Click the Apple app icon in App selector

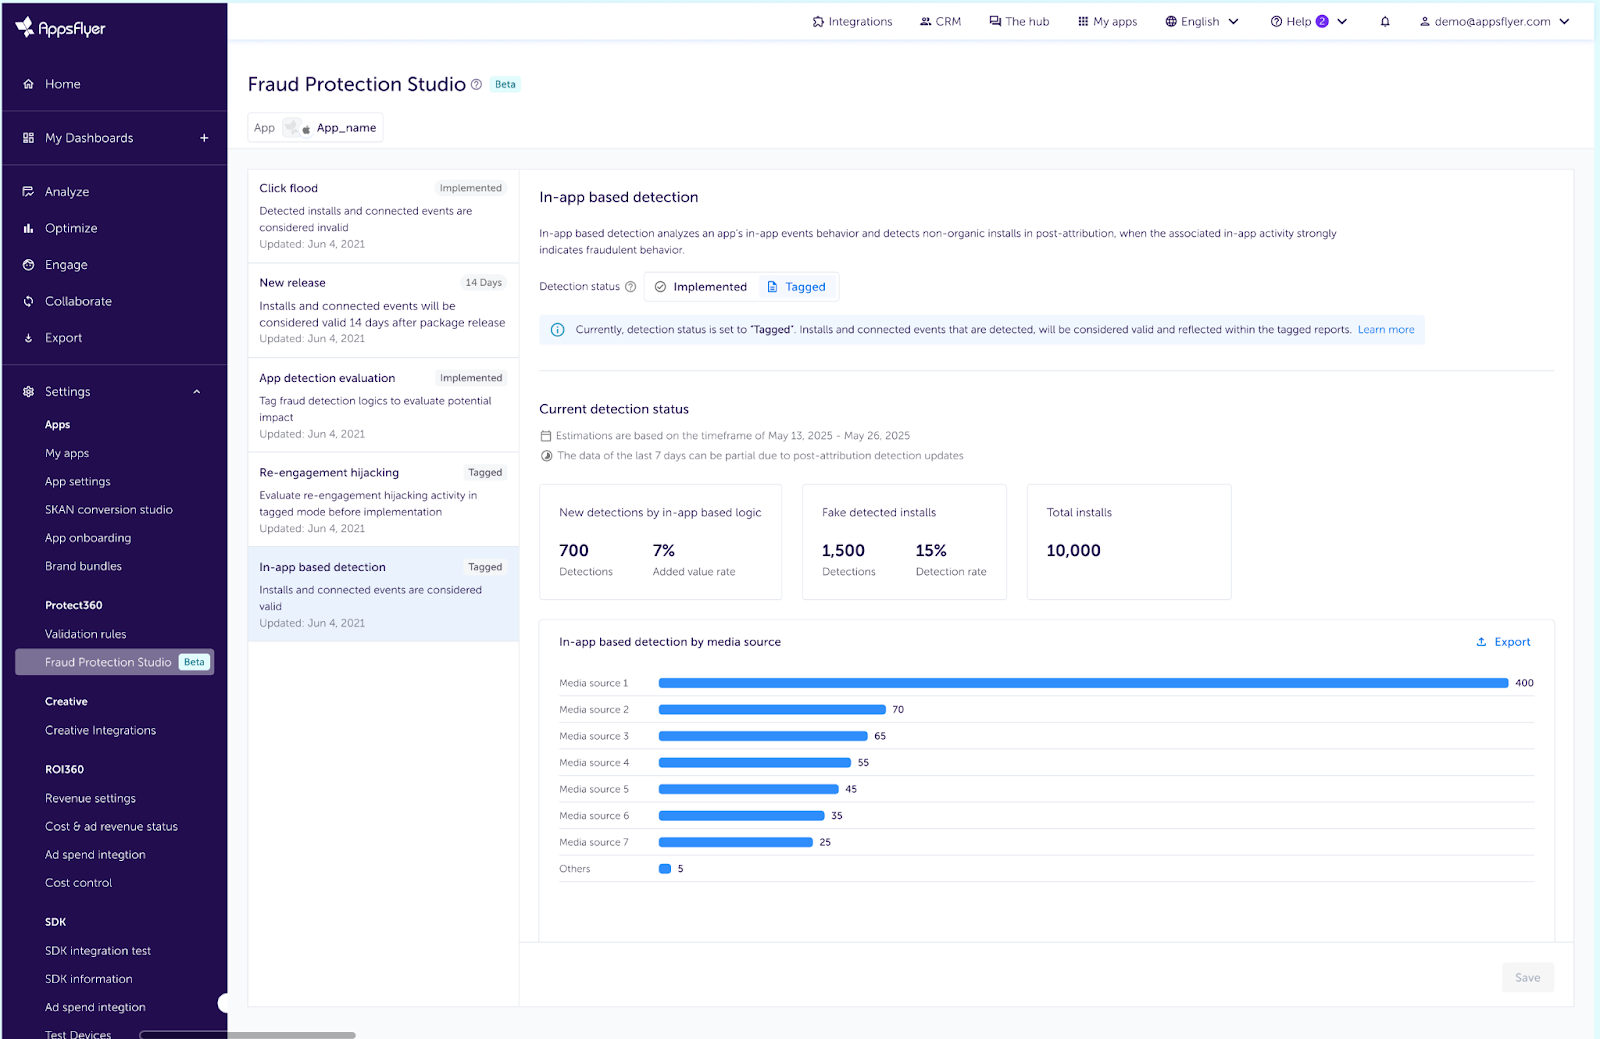click(x=307, y=128)
